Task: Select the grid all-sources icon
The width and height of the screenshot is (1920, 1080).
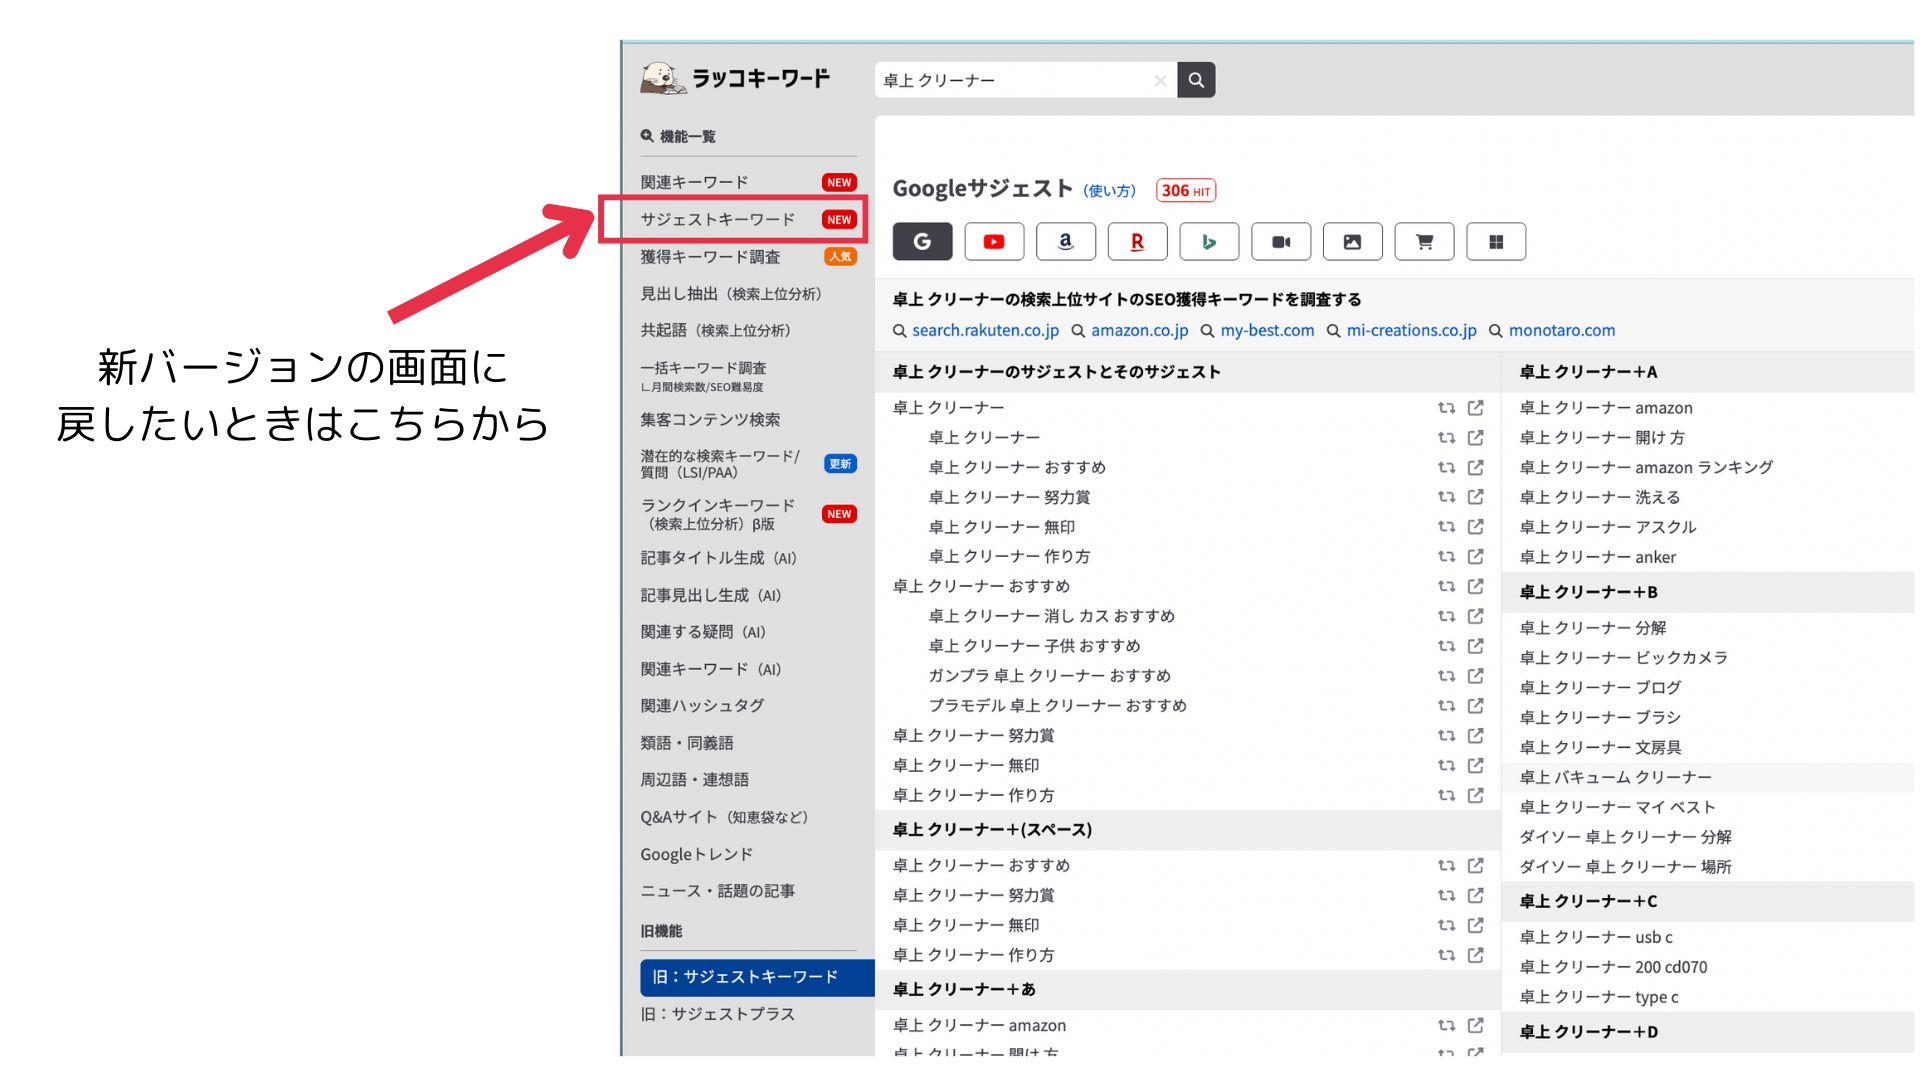Action: pos(1496,242)
